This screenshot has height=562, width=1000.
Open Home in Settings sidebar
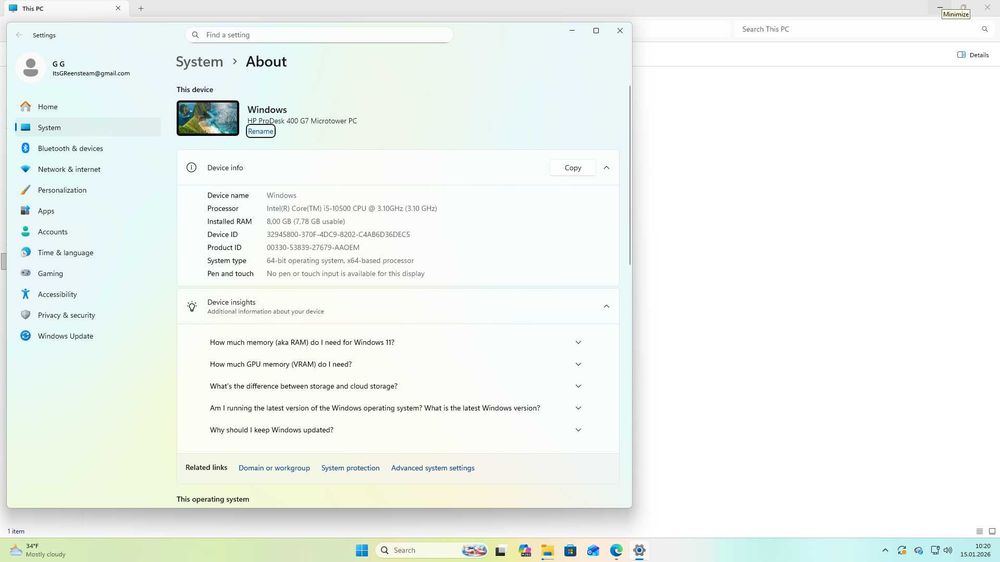pos(87,107)
